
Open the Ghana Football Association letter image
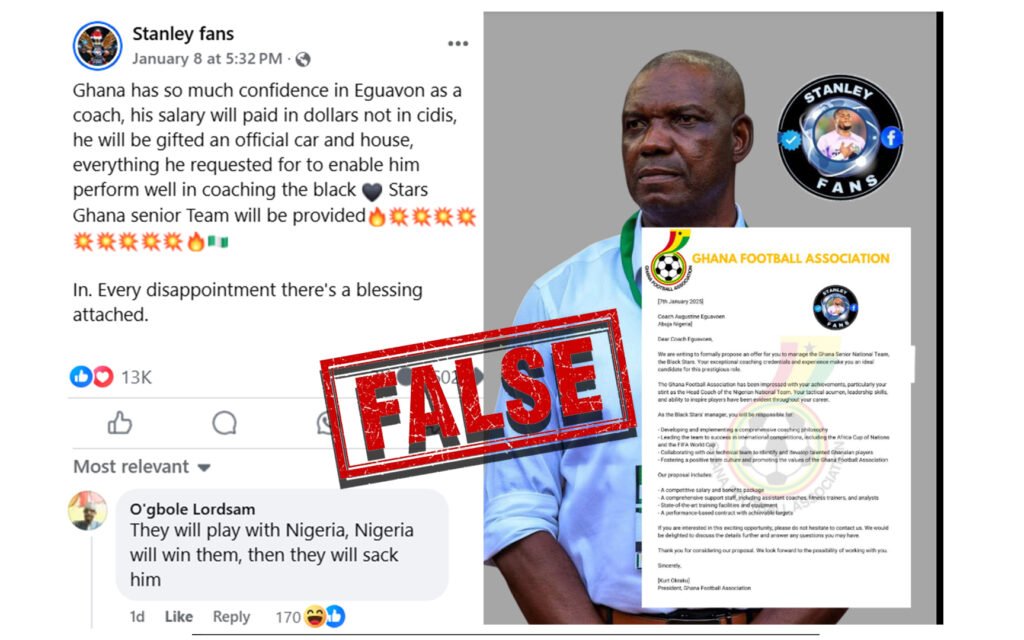tap(776, 418)
